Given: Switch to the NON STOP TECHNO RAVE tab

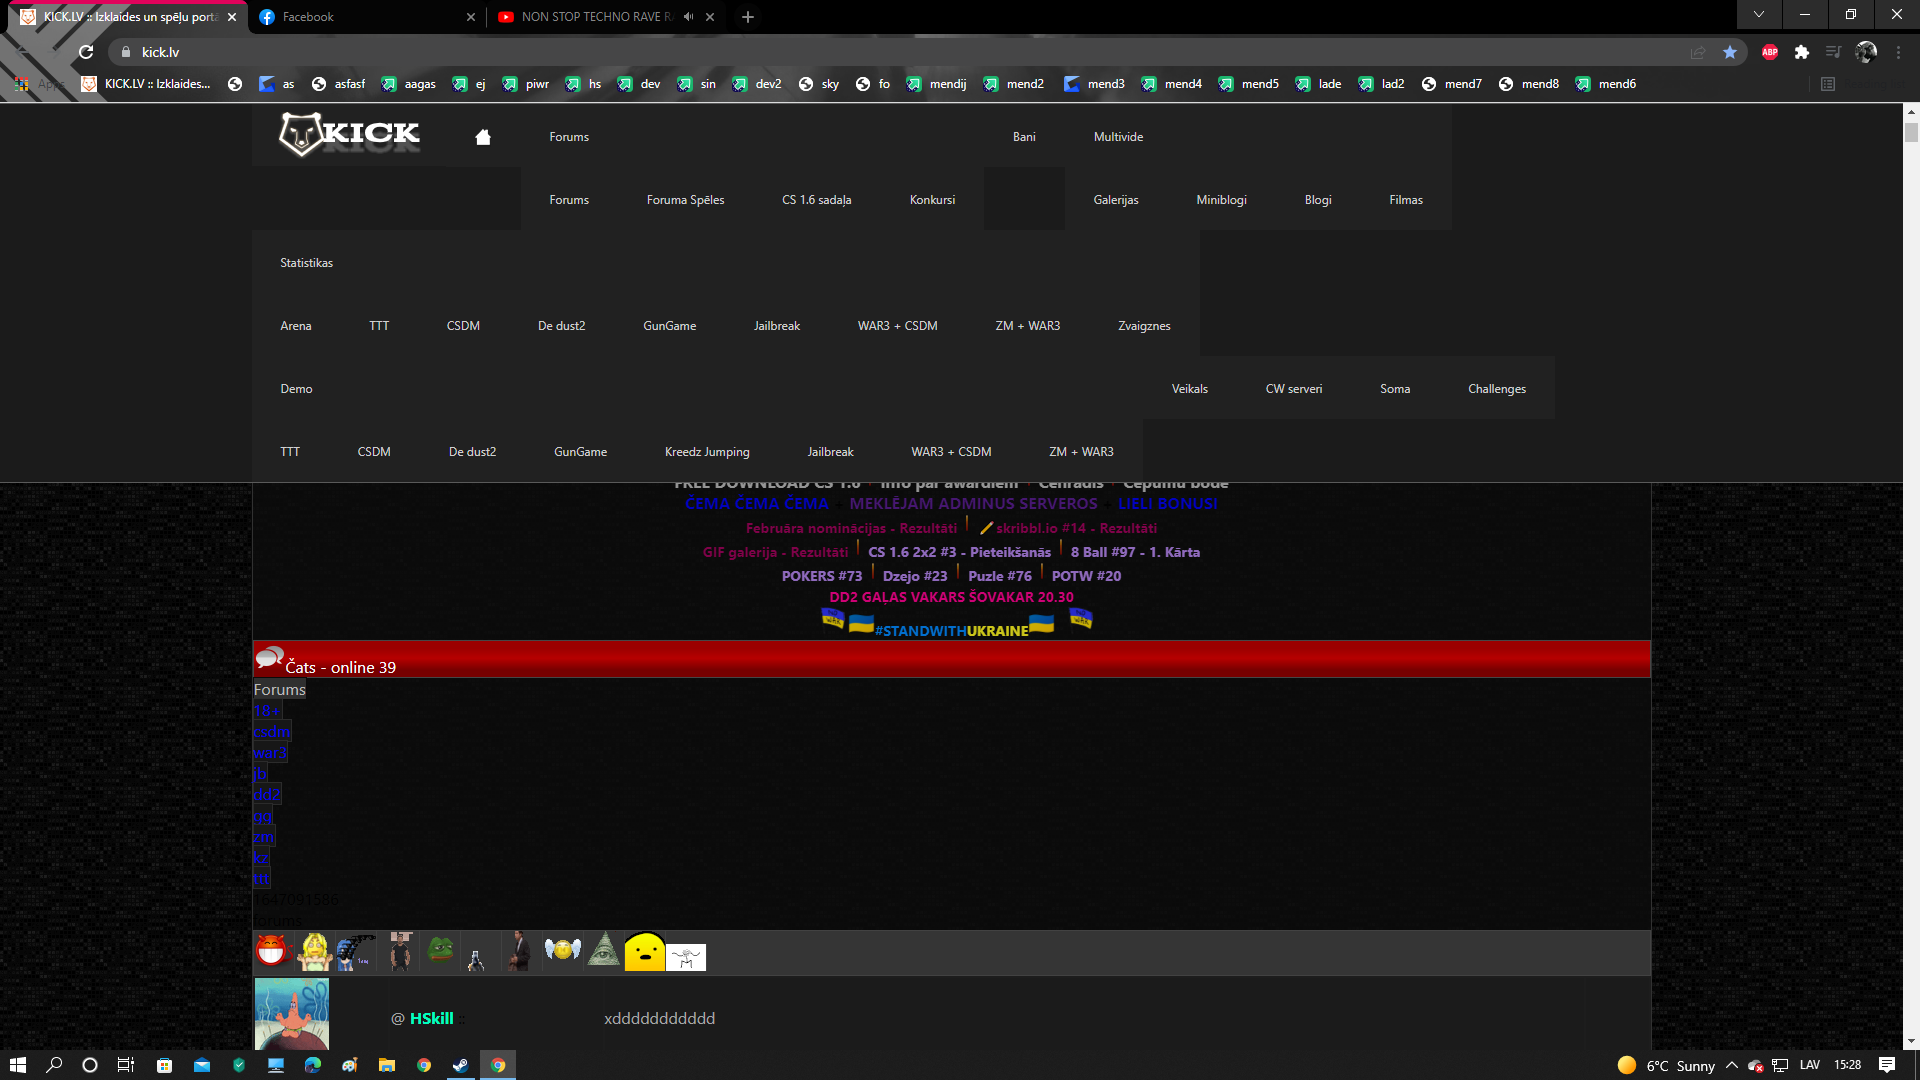Looking at the screenshot, I should tap(605, 17).
